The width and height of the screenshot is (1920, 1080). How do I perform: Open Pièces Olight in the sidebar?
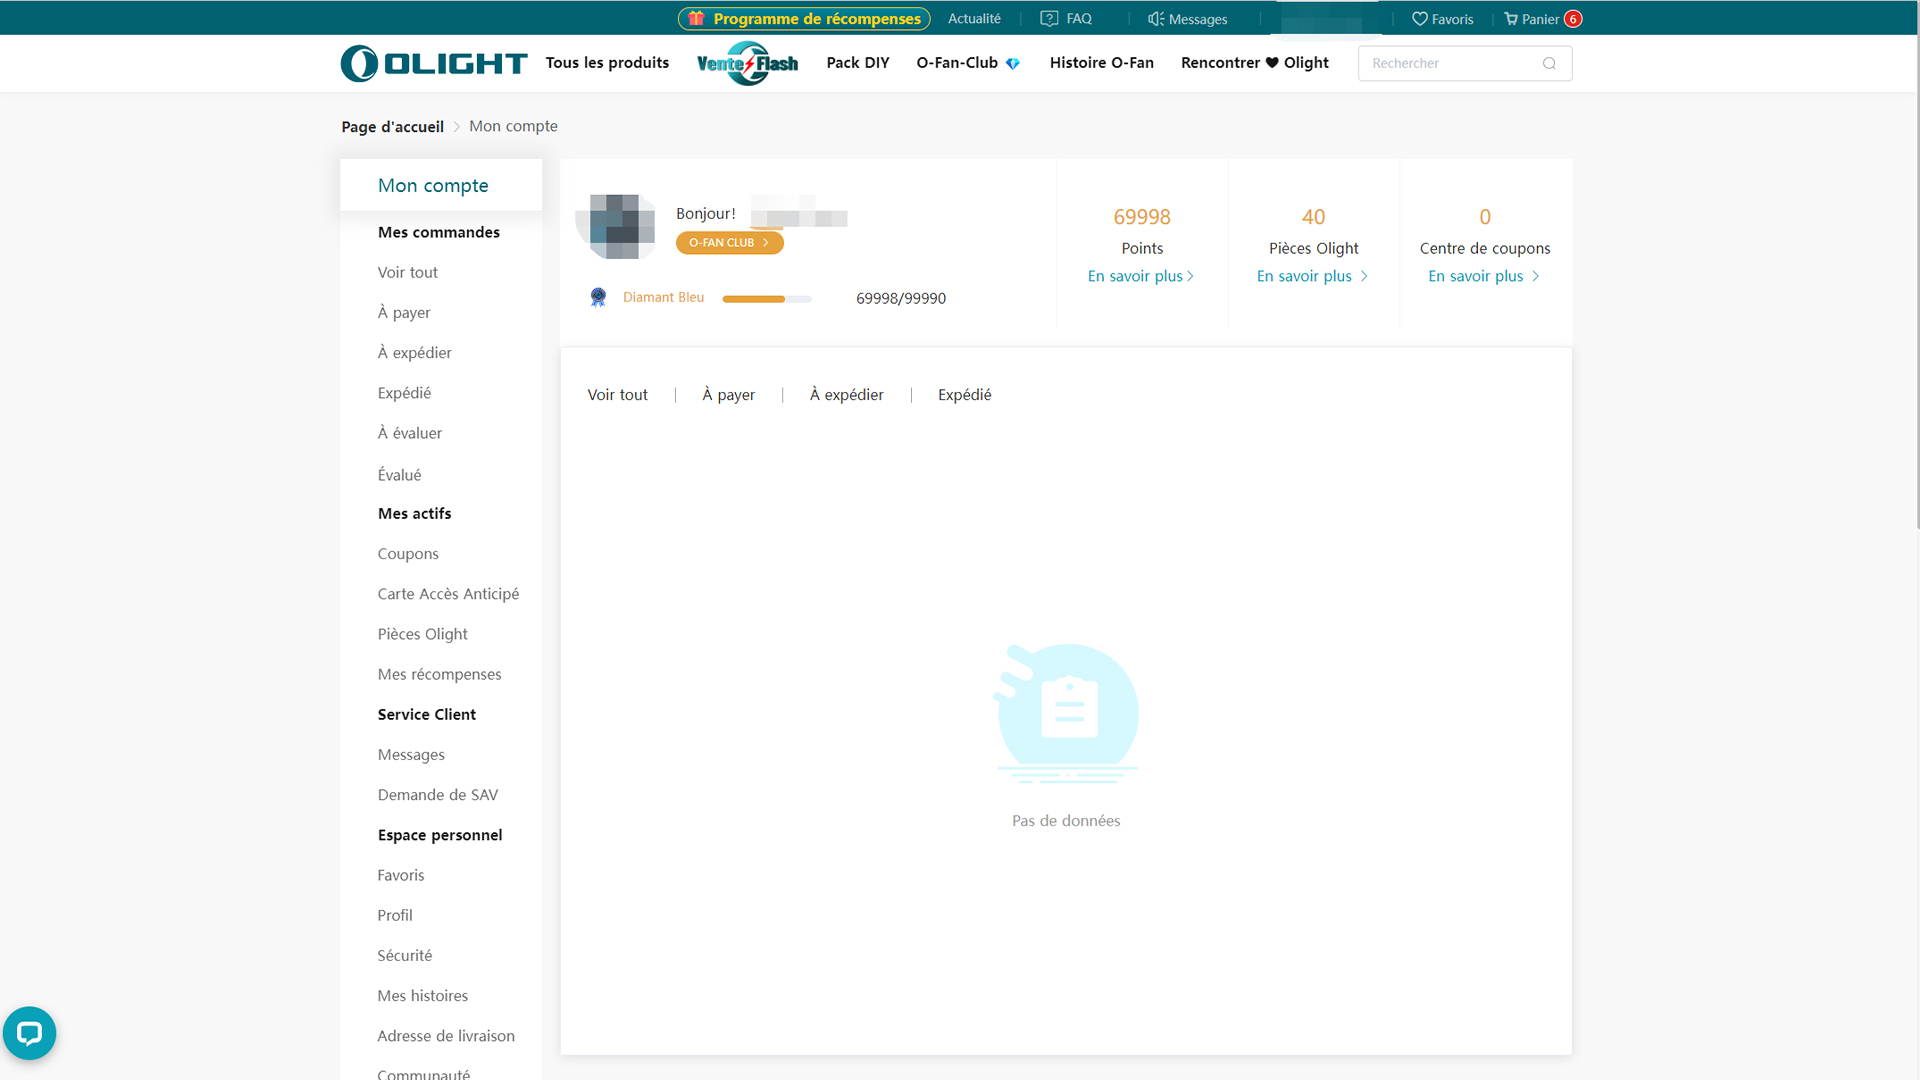click(x=422, y=634)
